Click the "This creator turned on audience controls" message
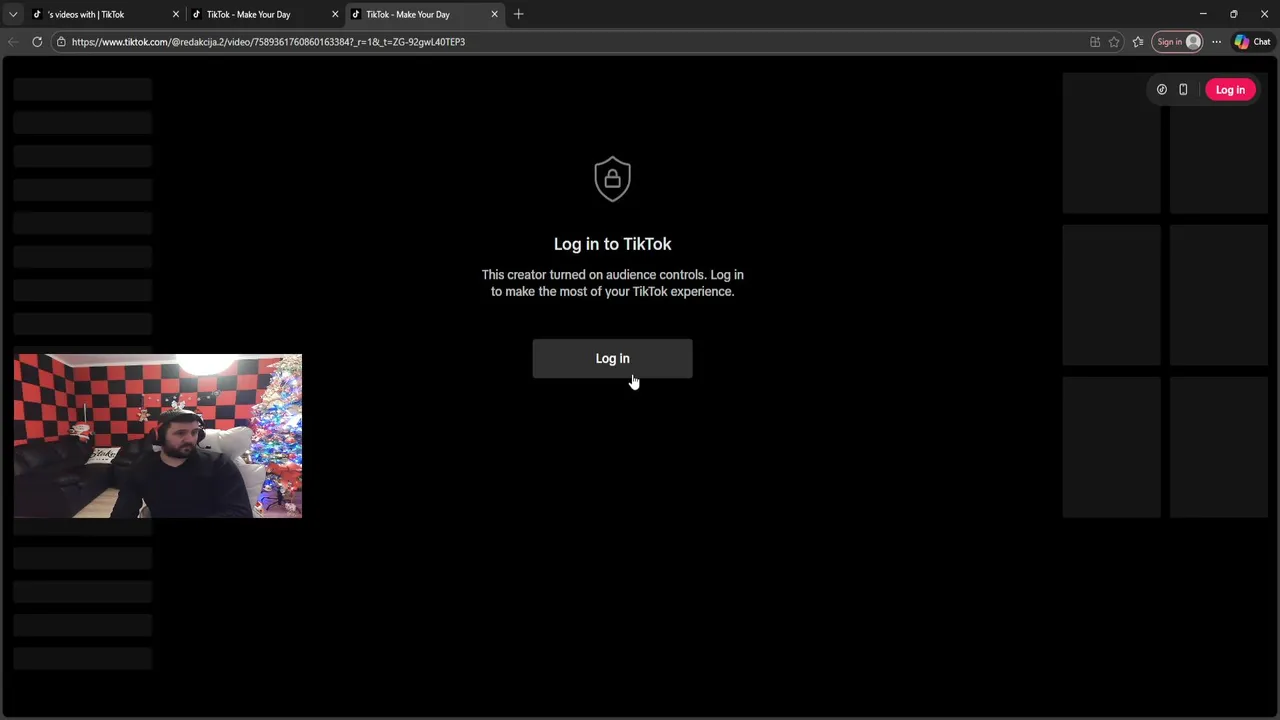The width and height of the screenshot is (1280, 720). (x=612, y=283)
